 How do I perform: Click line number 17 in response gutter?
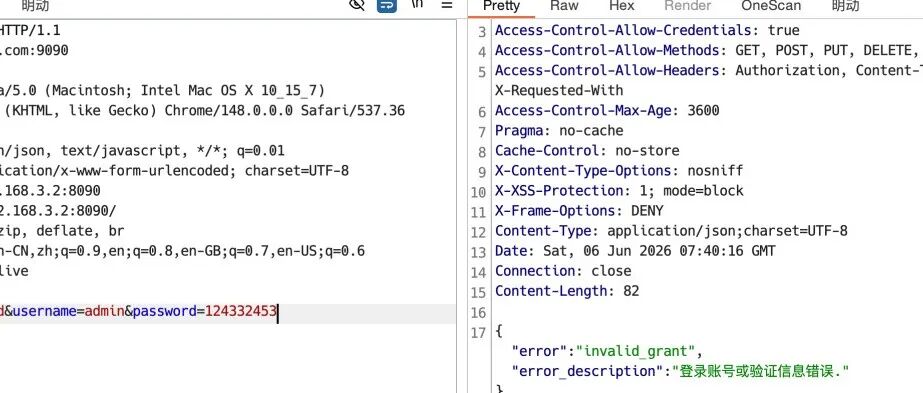[x=478, y=333]
